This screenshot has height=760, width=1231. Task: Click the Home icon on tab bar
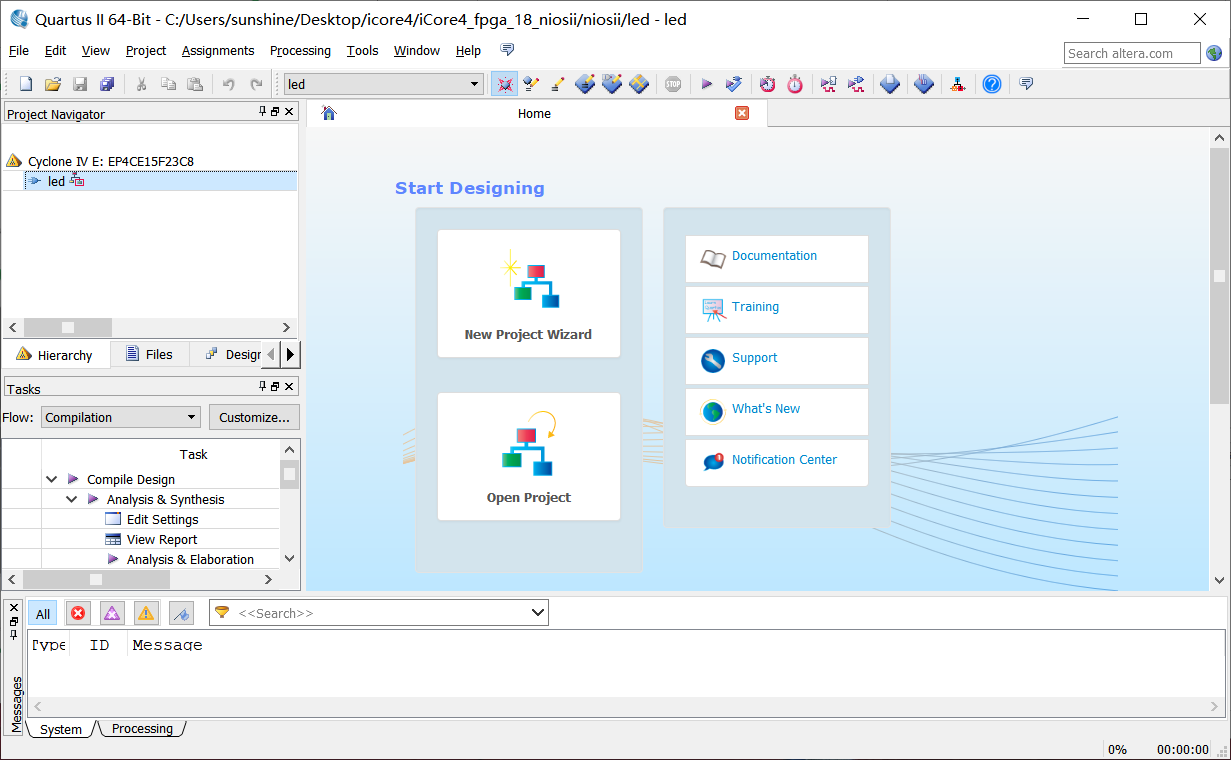point(329,113)
